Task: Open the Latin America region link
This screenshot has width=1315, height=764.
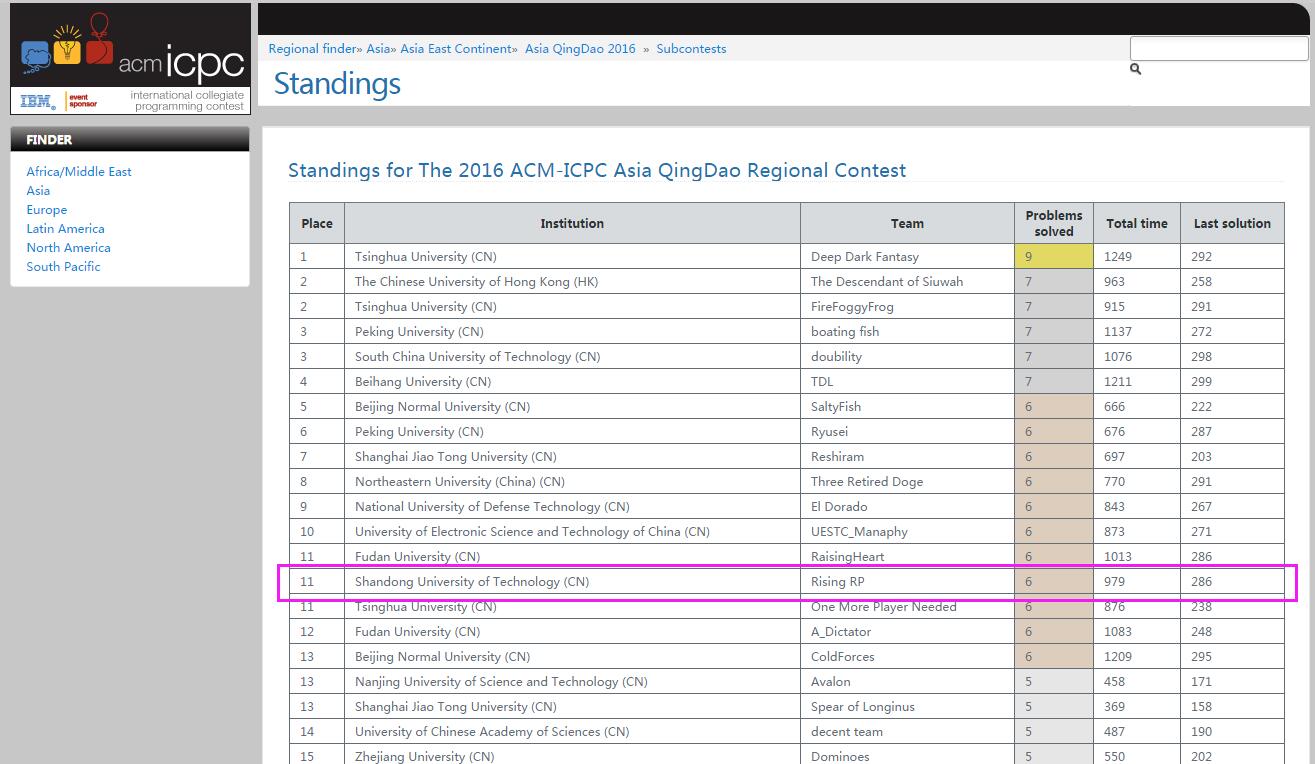Action: pos(65,229)
